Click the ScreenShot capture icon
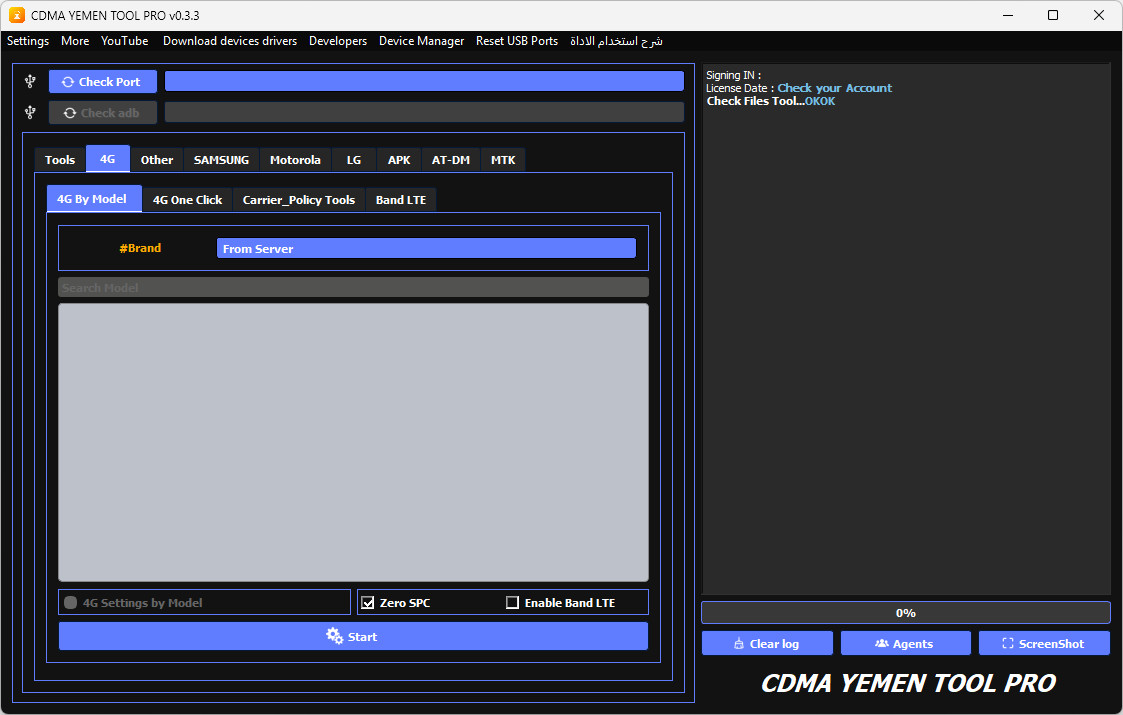Image resolution: width=1123 pixels, height=715 pixels. (1007, 644)
